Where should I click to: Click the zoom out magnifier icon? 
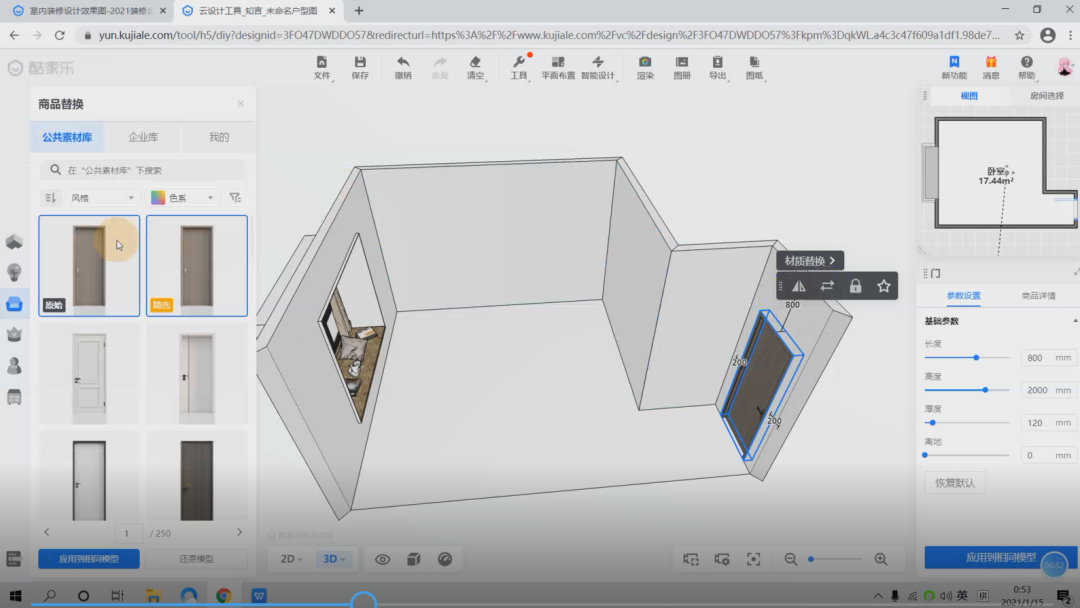[x=791, y=559]
